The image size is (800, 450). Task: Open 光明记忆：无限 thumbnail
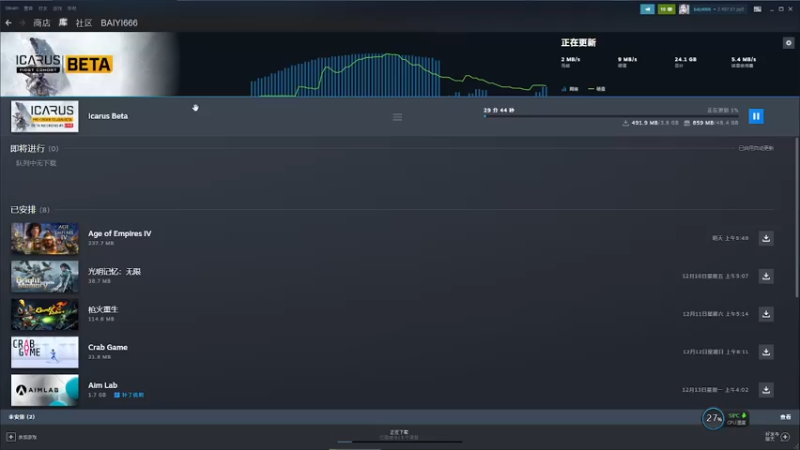pos(45,276)
